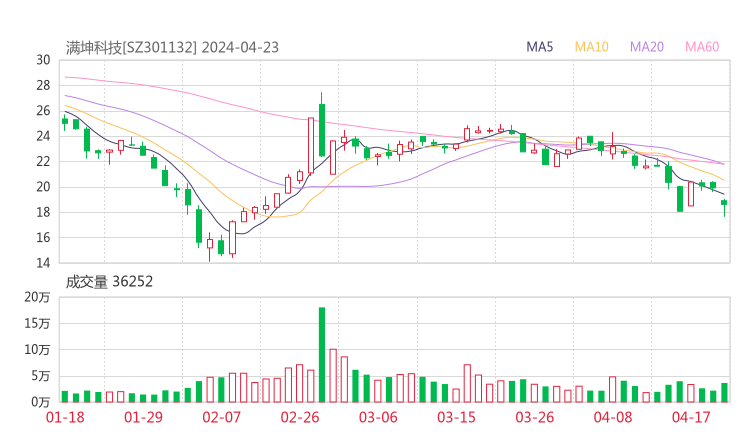Click the 成交量 36252 volume label
Image resolution: width=740 pixels, height=440 pixels.
(109, 282)
